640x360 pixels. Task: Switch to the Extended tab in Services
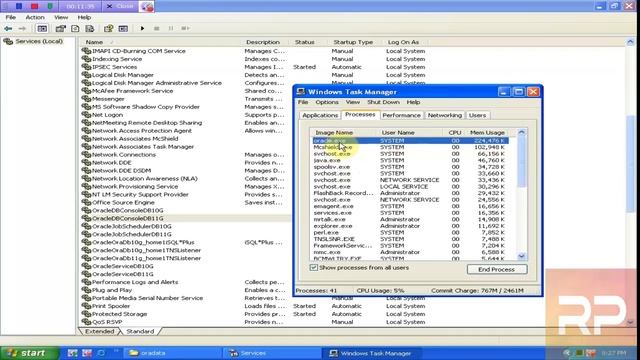tap(100, 331)
